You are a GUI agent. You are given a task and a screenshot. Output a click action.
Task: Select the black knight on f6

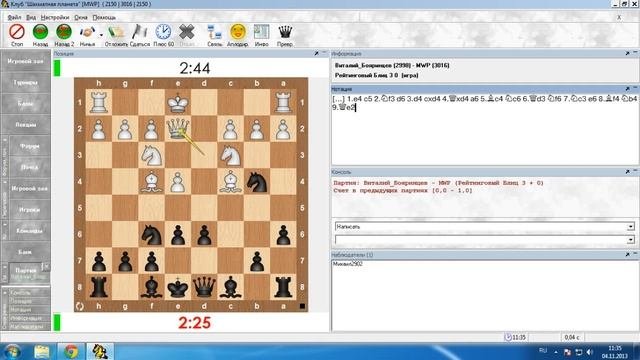tap(151, 234)
